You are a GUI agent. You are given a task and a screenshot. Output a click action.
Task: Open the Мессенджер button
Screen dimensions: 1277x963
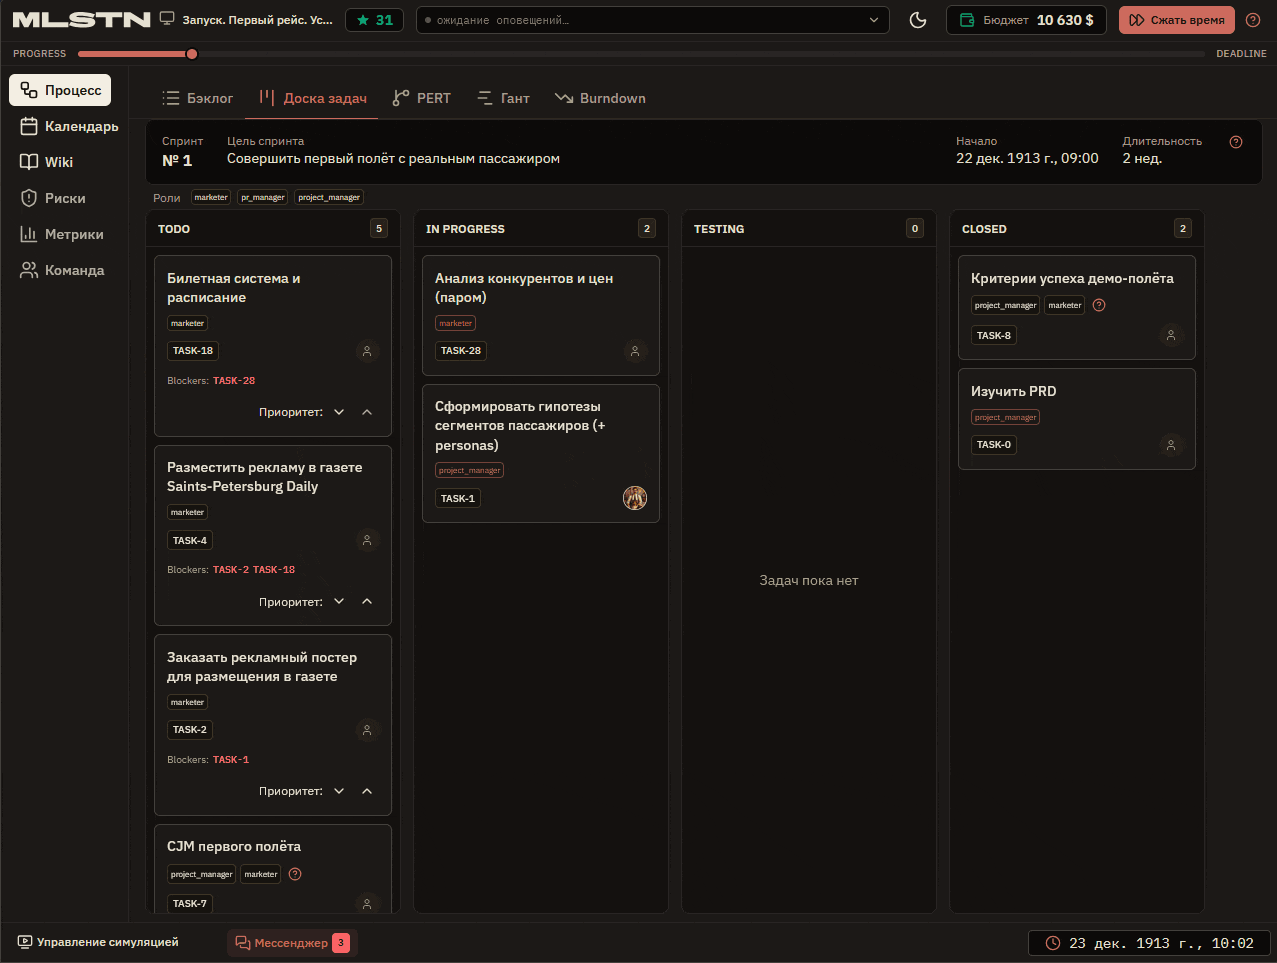point(292,943)
